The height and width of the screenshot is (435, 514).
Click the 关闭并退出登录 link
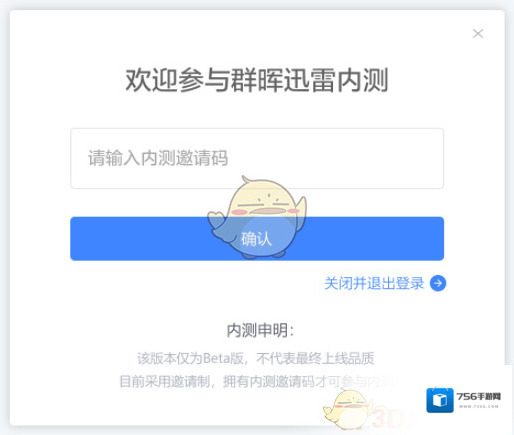pyautogui.click(x=374, y=283)
